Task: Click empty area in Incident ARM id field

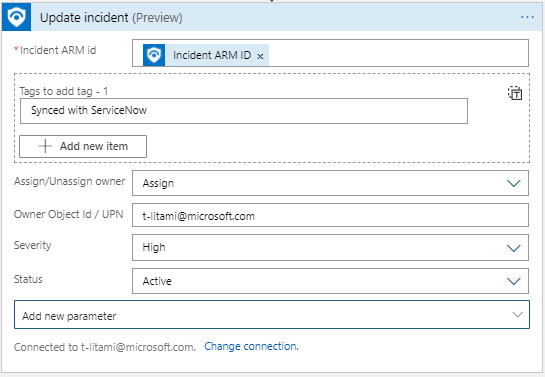Action: [398, 53]
